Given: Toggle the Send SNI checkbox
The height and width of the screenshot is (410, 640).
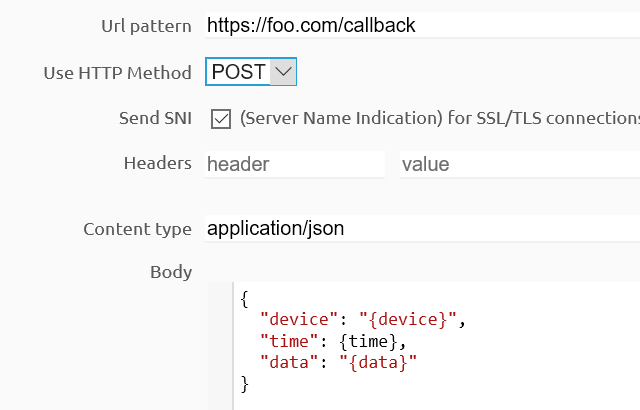Looking at the screenshot, I should click(x=221, y=119).
